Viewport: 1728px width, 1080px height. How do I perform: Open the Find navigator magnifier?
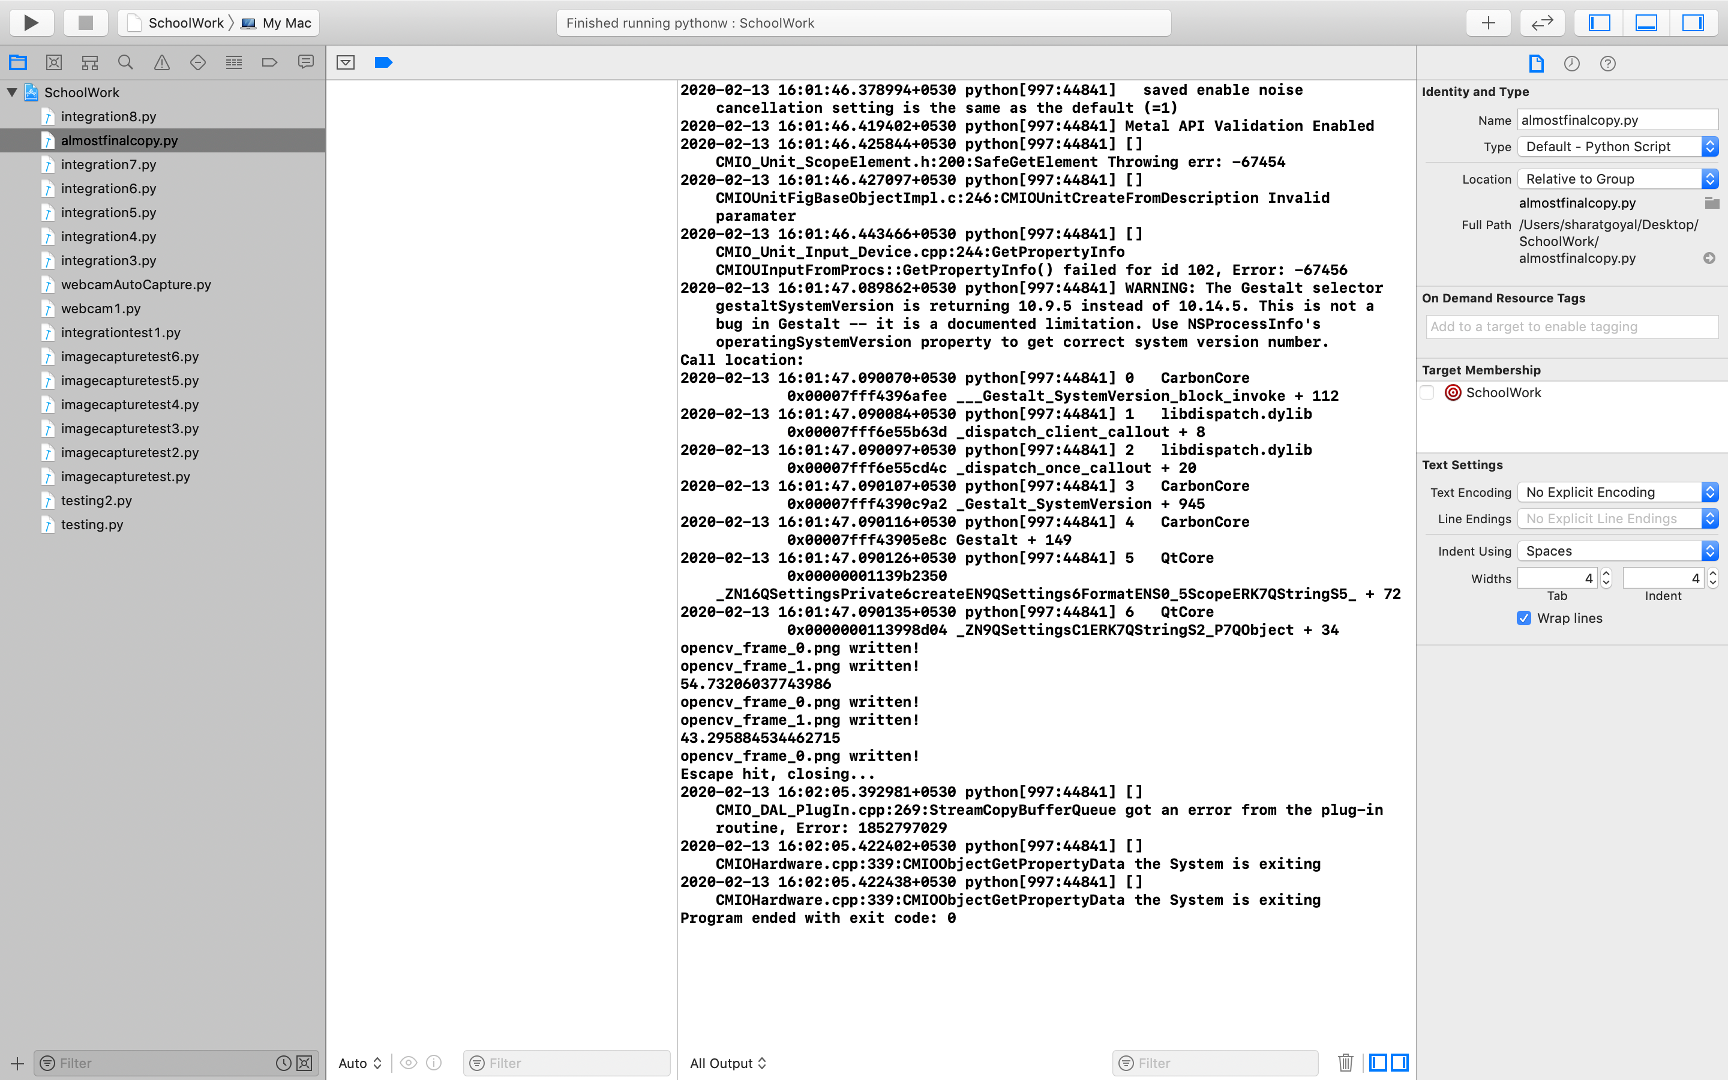126,62
